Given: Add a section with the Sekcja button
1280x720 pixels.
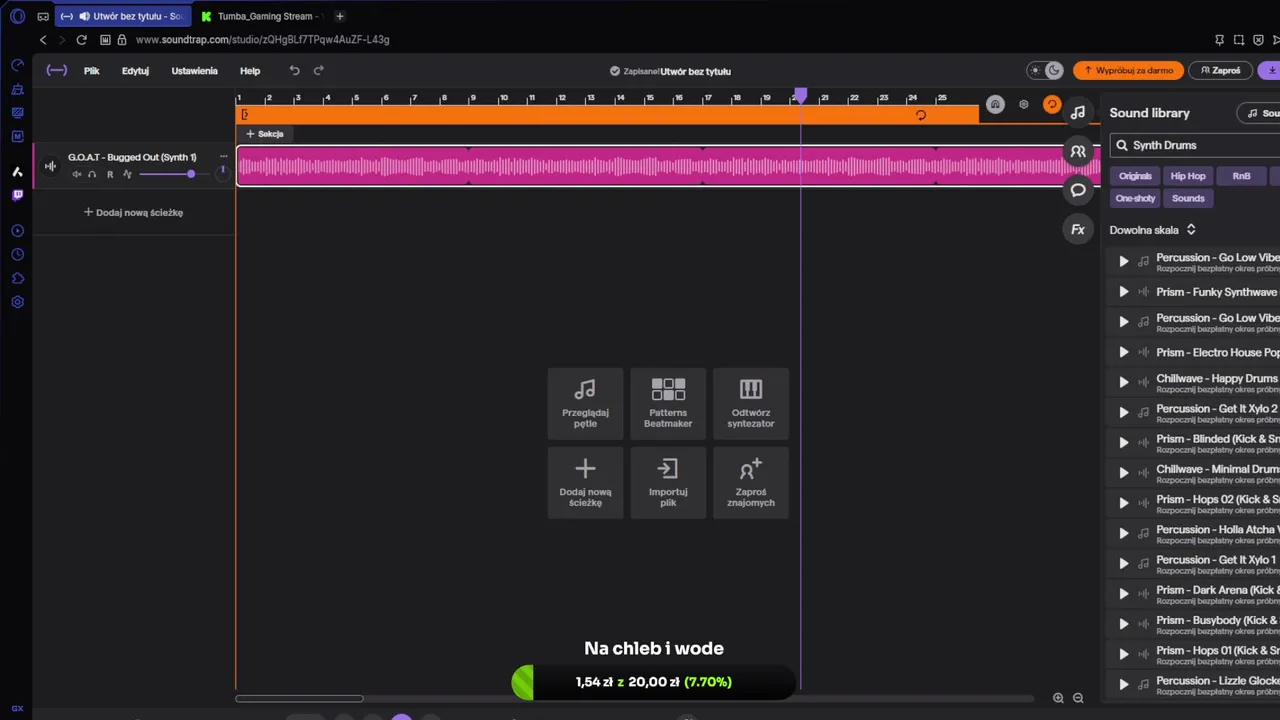Looking at the screenshot, I should tap(265, 134).
